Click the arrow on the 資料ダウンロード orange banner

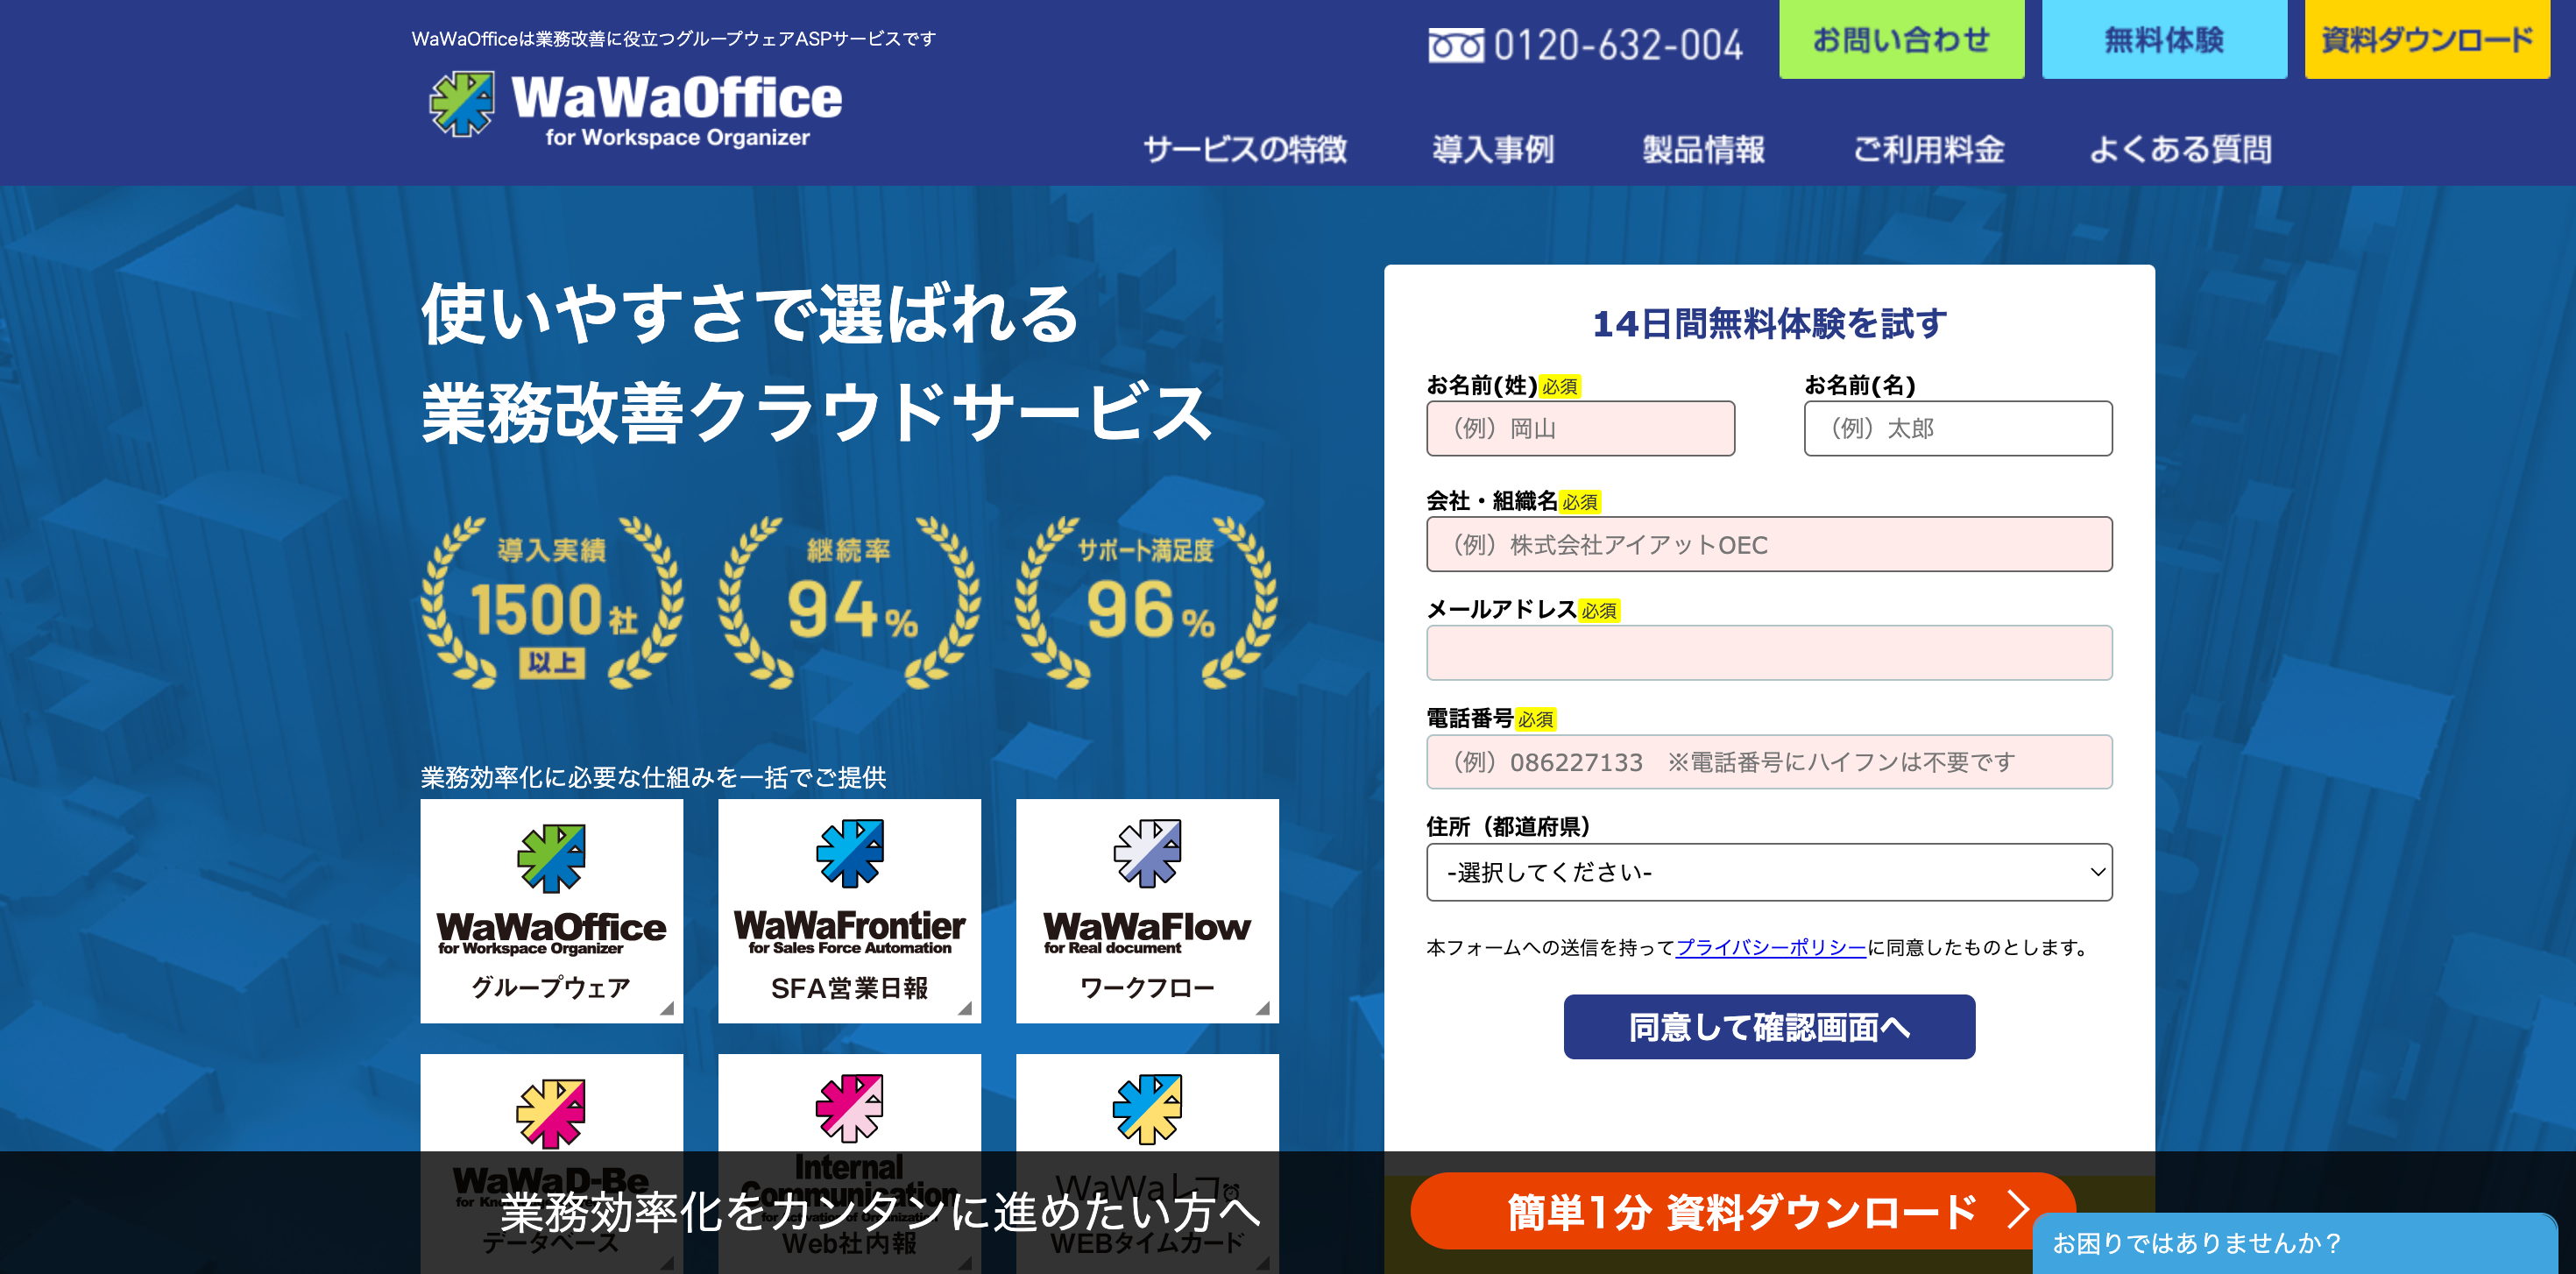pyautogui.click(x=2018, y=1210)
